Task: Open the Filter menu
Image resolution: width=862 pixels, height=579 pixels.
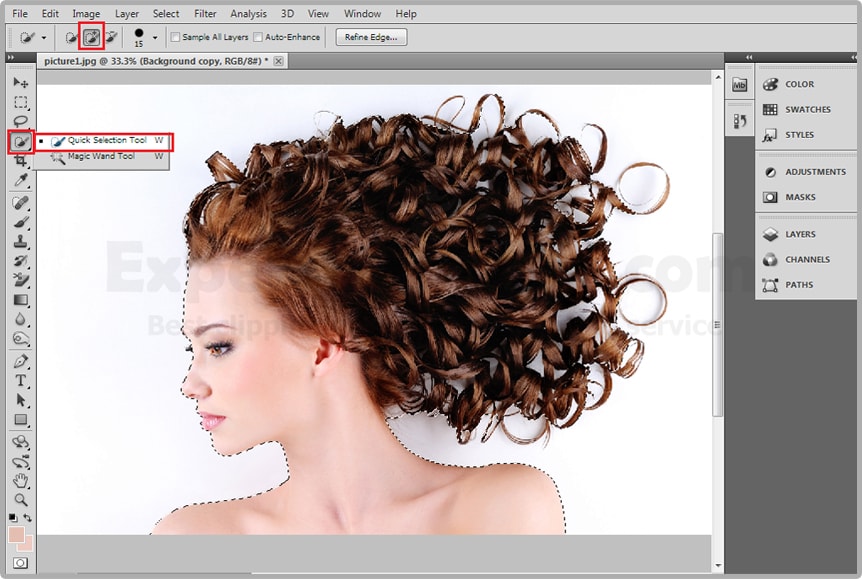Action: pos(205,14)
